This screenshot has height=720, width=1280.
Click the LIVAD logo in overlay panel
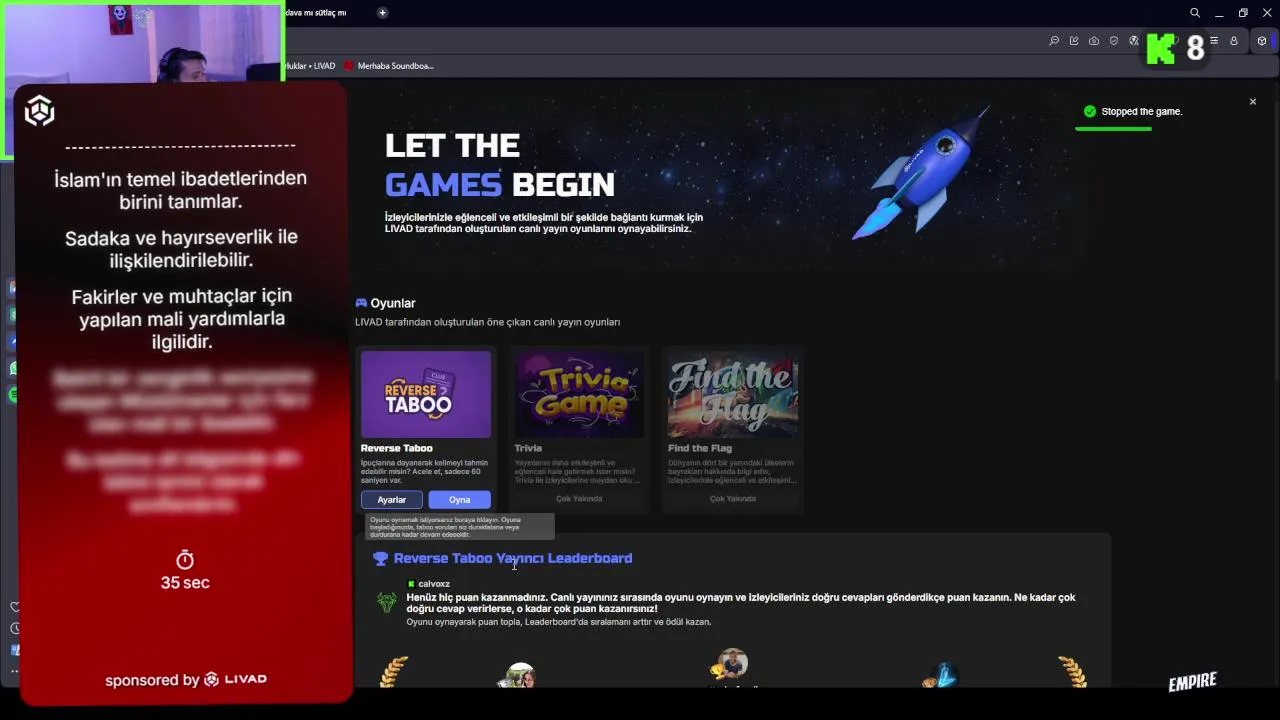[39, 111]
